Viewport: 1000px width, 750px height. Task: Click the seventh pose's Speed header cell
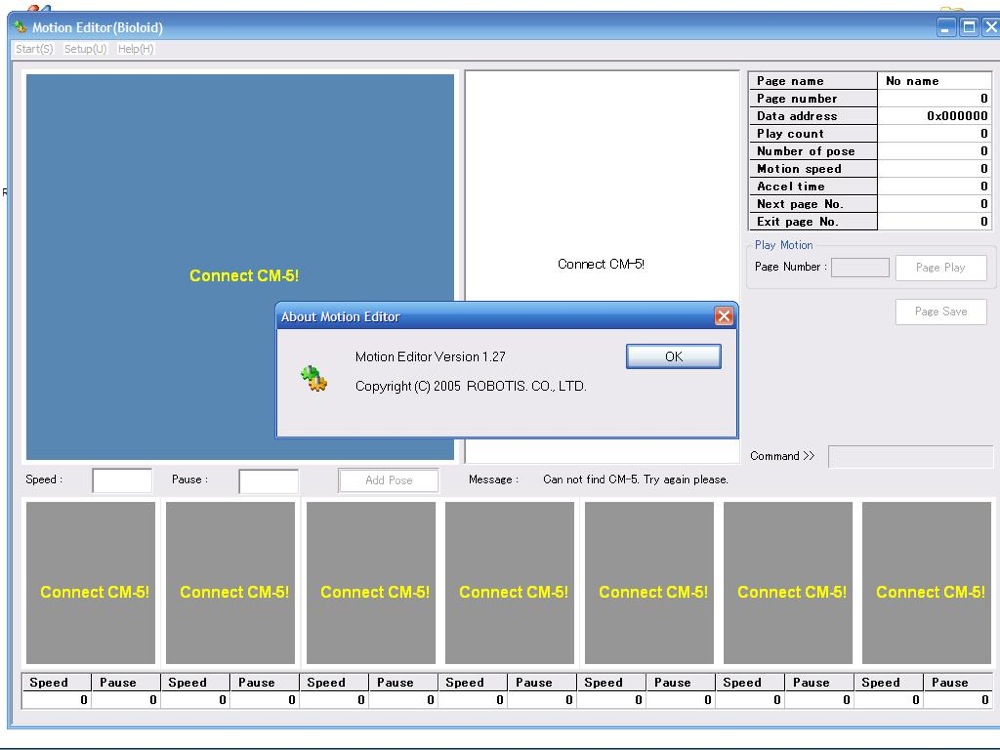(888, 682)
